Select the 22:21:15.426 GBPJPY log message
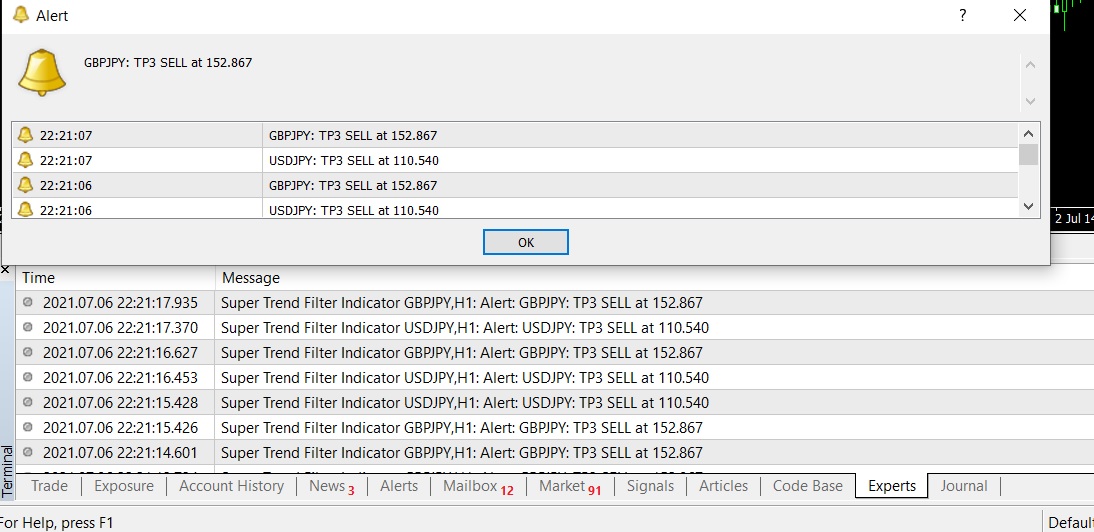 461,427
